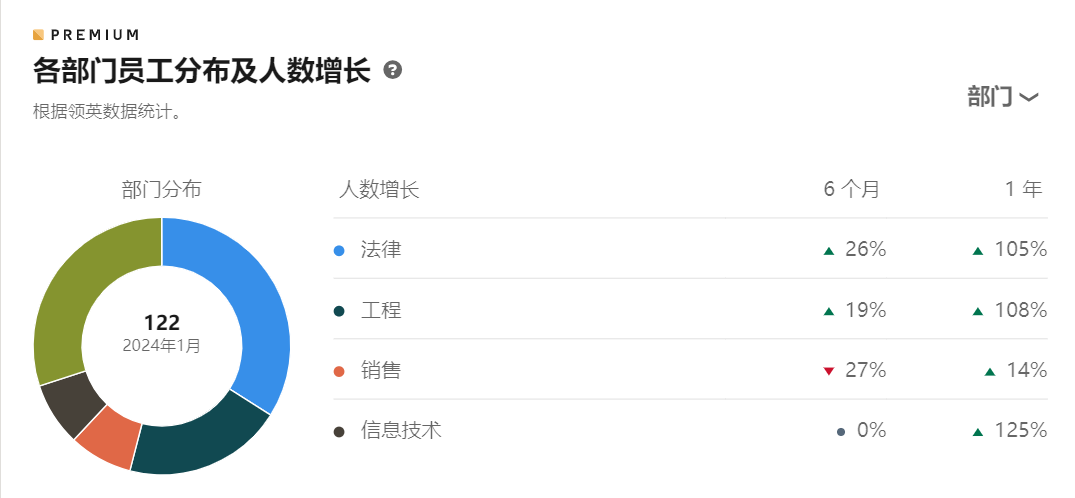Click the 1 年 column header

coord(1024,189)
